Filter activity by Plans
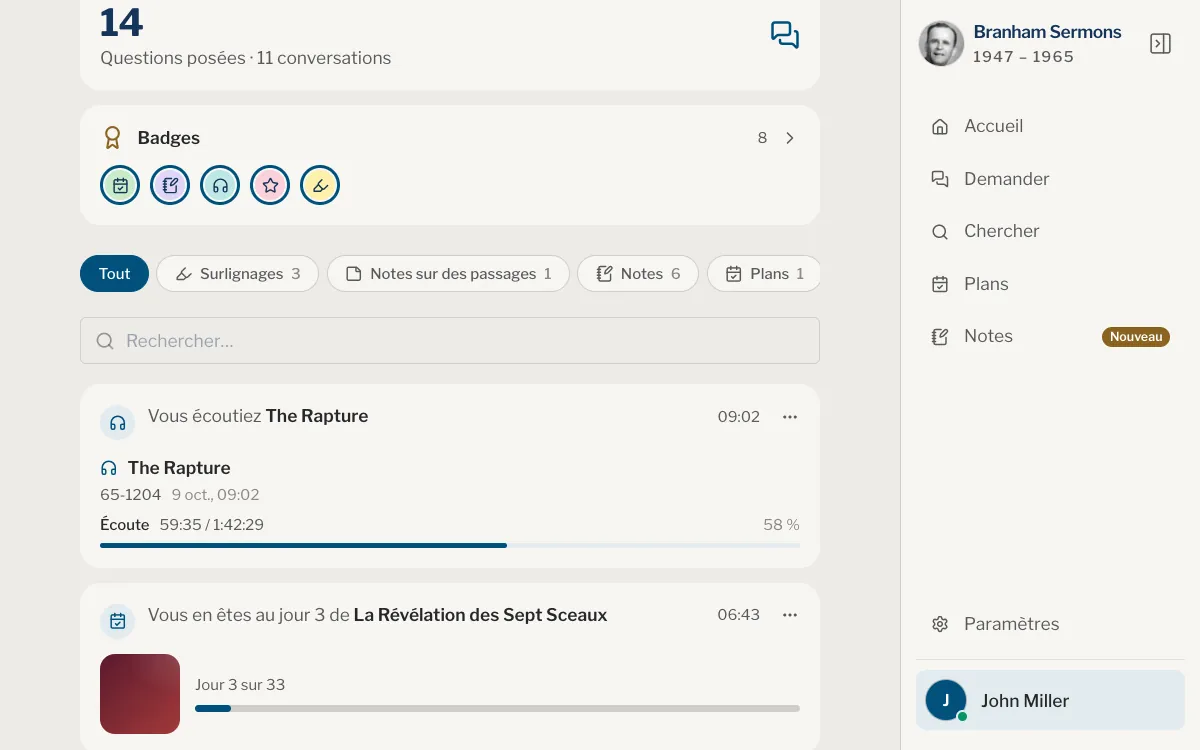 pyautogui.click(x=764, y=274)
